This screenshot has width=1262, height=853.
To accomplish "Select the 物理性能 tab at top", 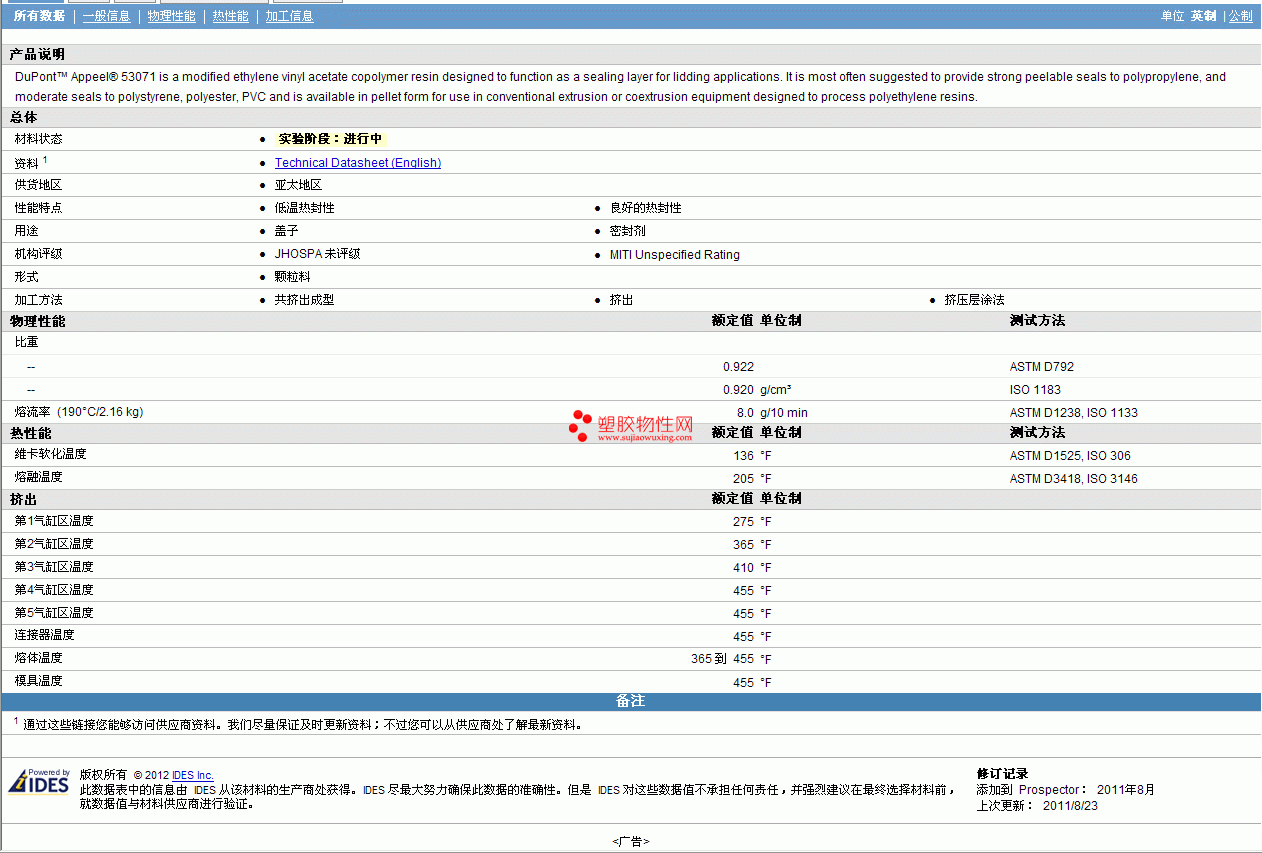I will pyautogui.click(x=171, y=16).
